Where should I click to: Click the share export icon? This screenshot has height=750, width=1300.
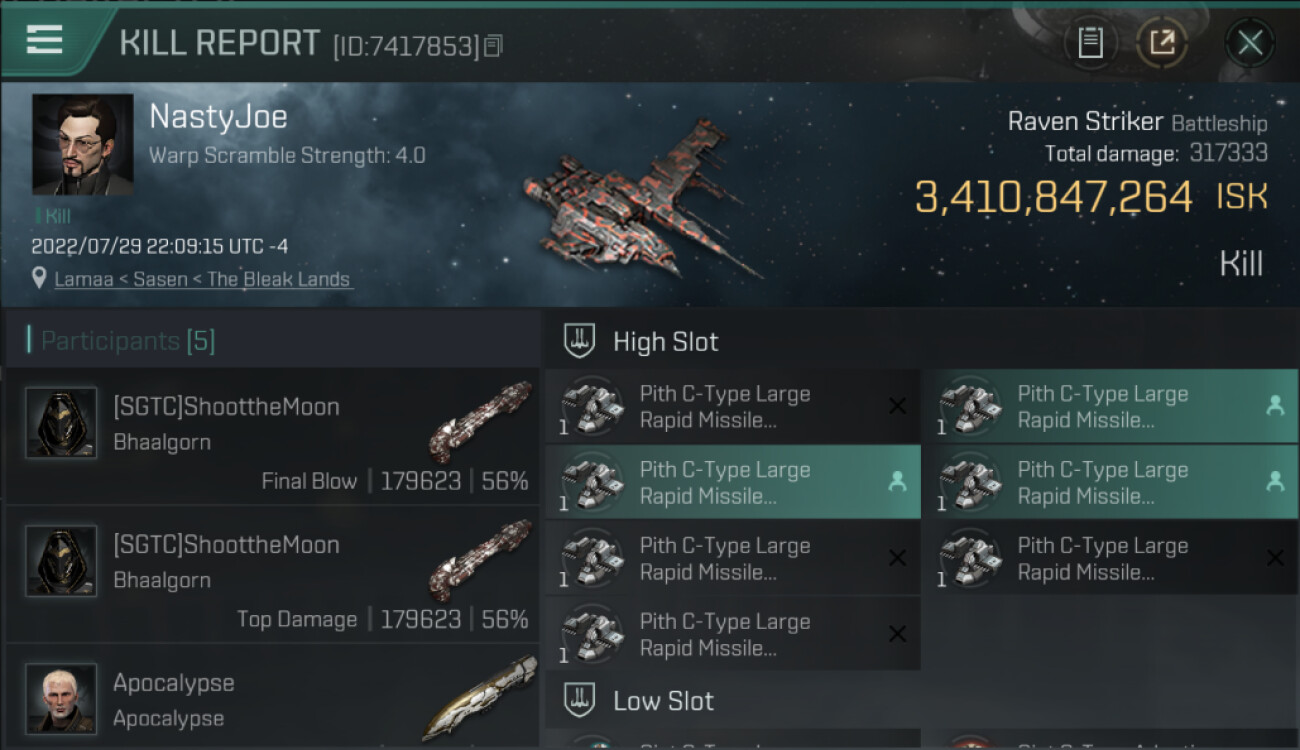[1162, 42]
